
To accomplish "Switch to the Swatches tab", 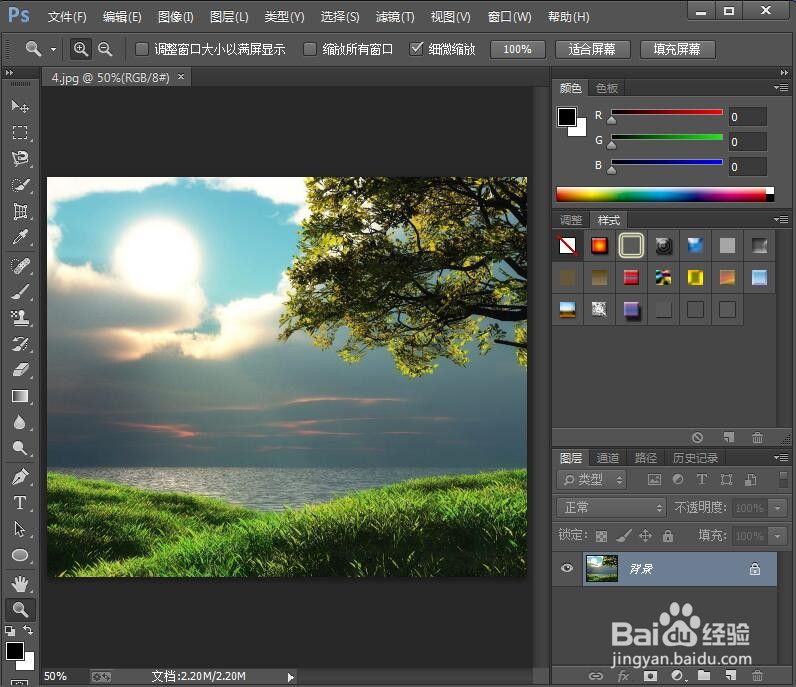I will click(607, 88).
